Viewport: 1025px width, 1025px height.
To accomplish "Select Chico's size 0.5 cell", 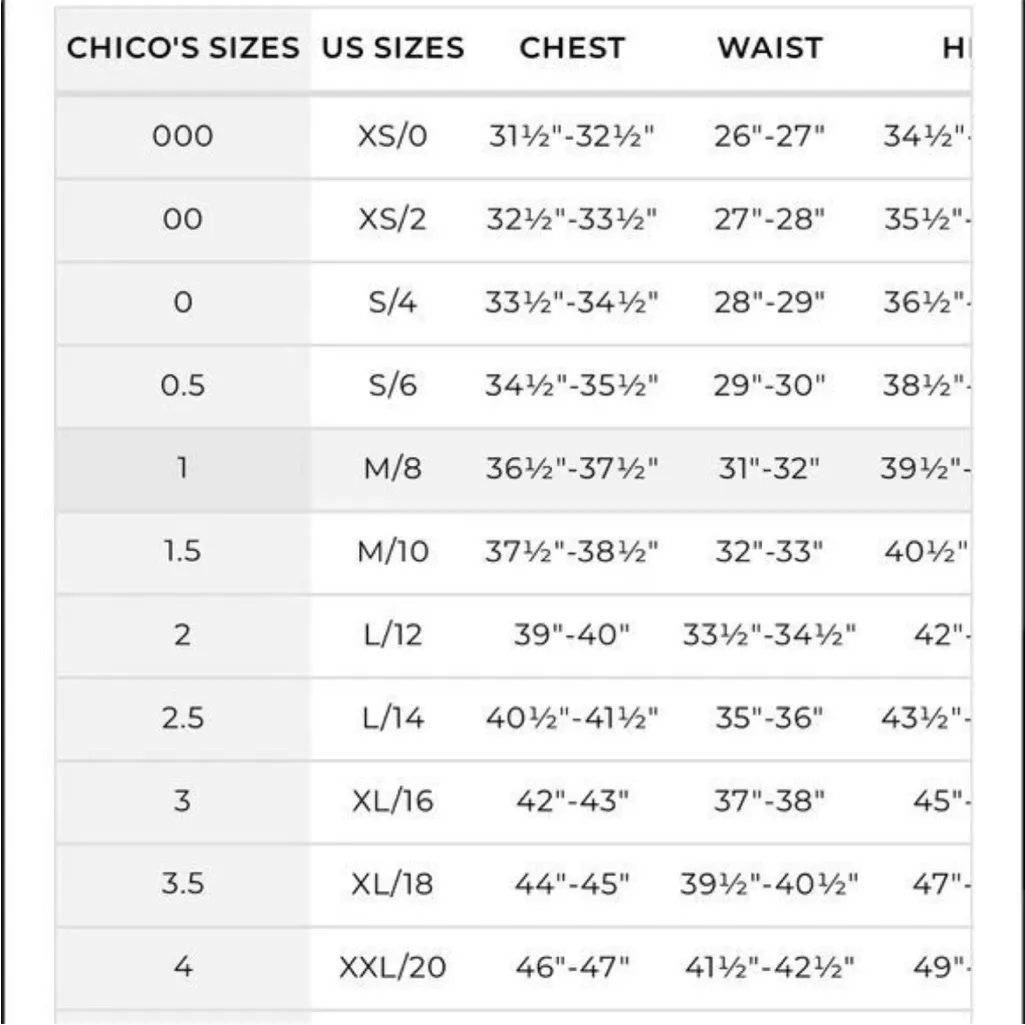I will coord(182,385).
